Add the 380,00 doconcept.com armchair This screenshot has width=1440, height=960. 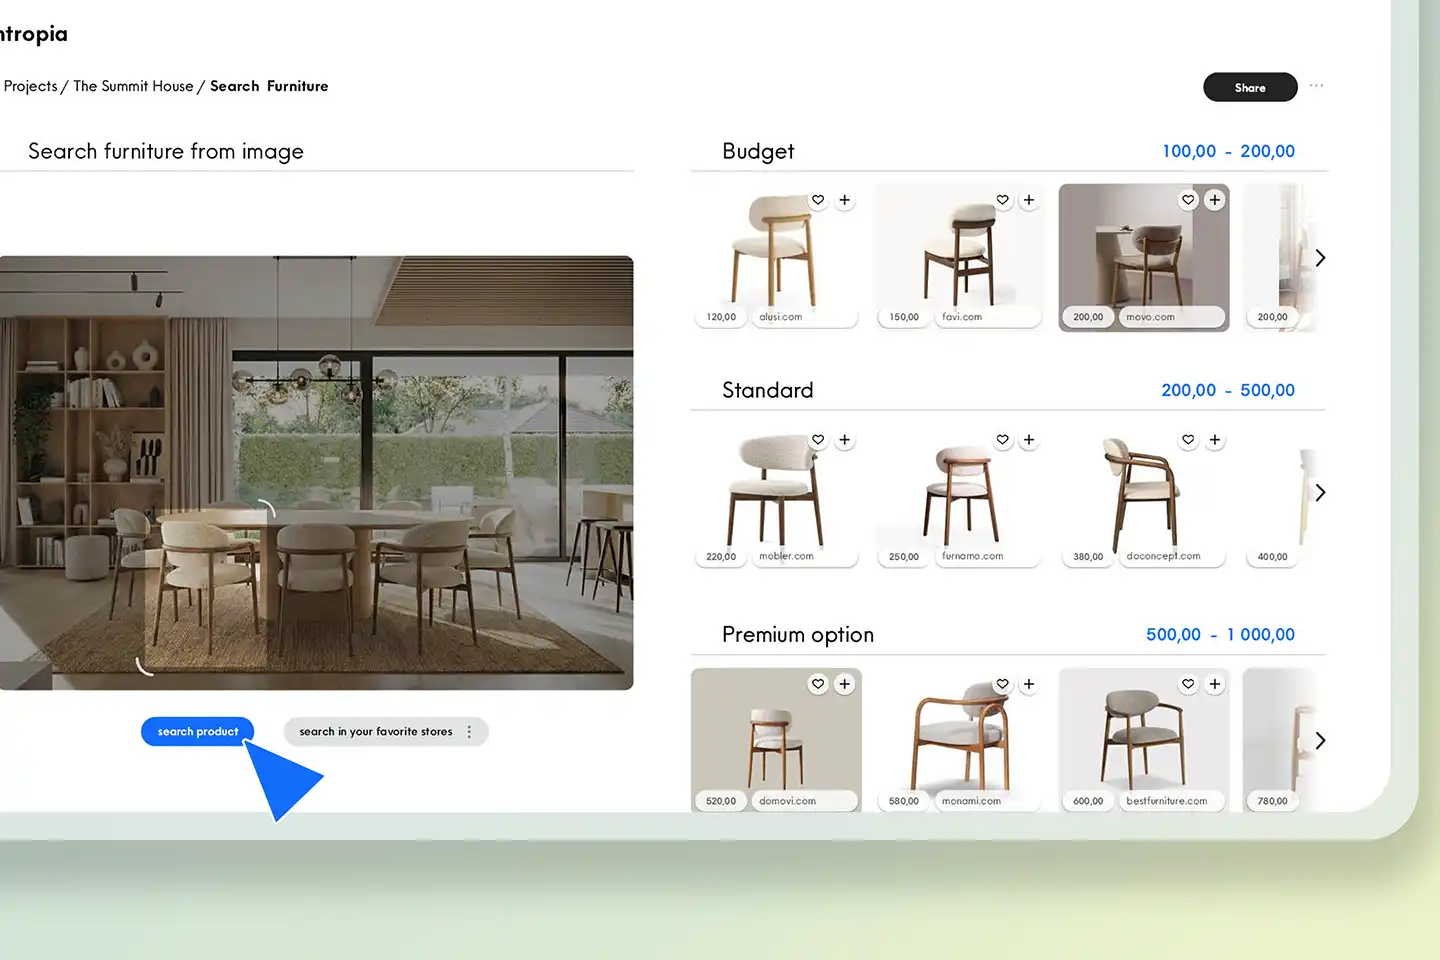1214,440
